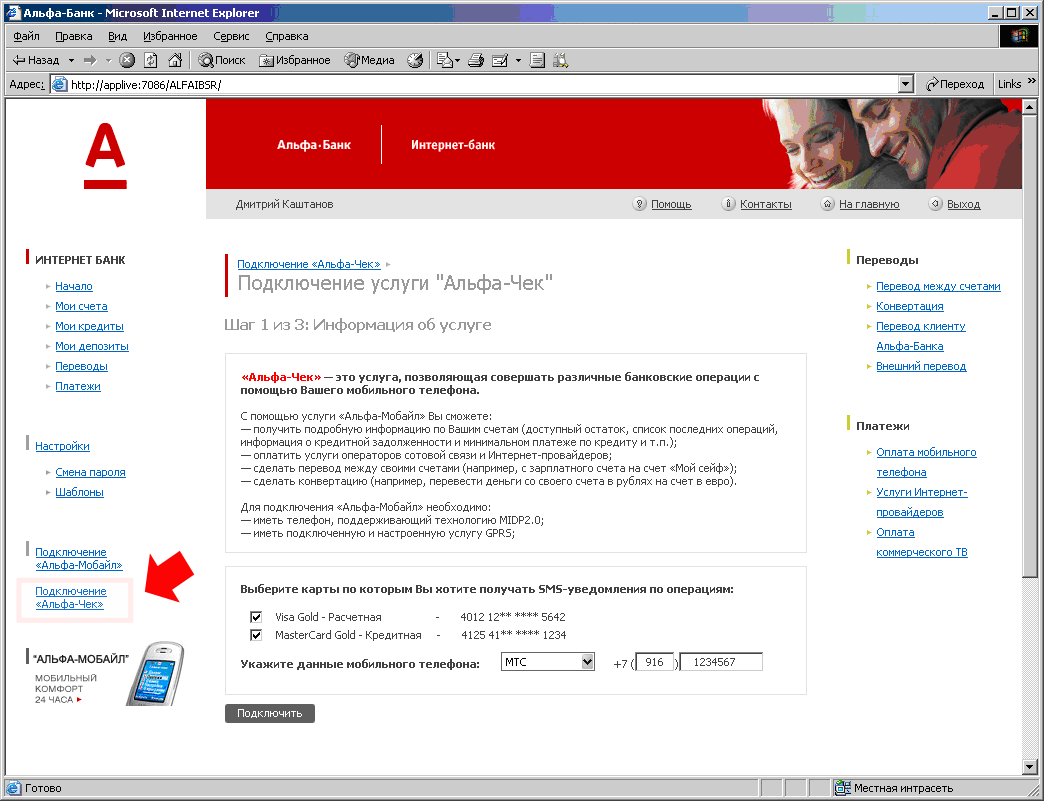Click the Forward arrow toolbar button
The image size is (1044, 801).
click(90, 60)
